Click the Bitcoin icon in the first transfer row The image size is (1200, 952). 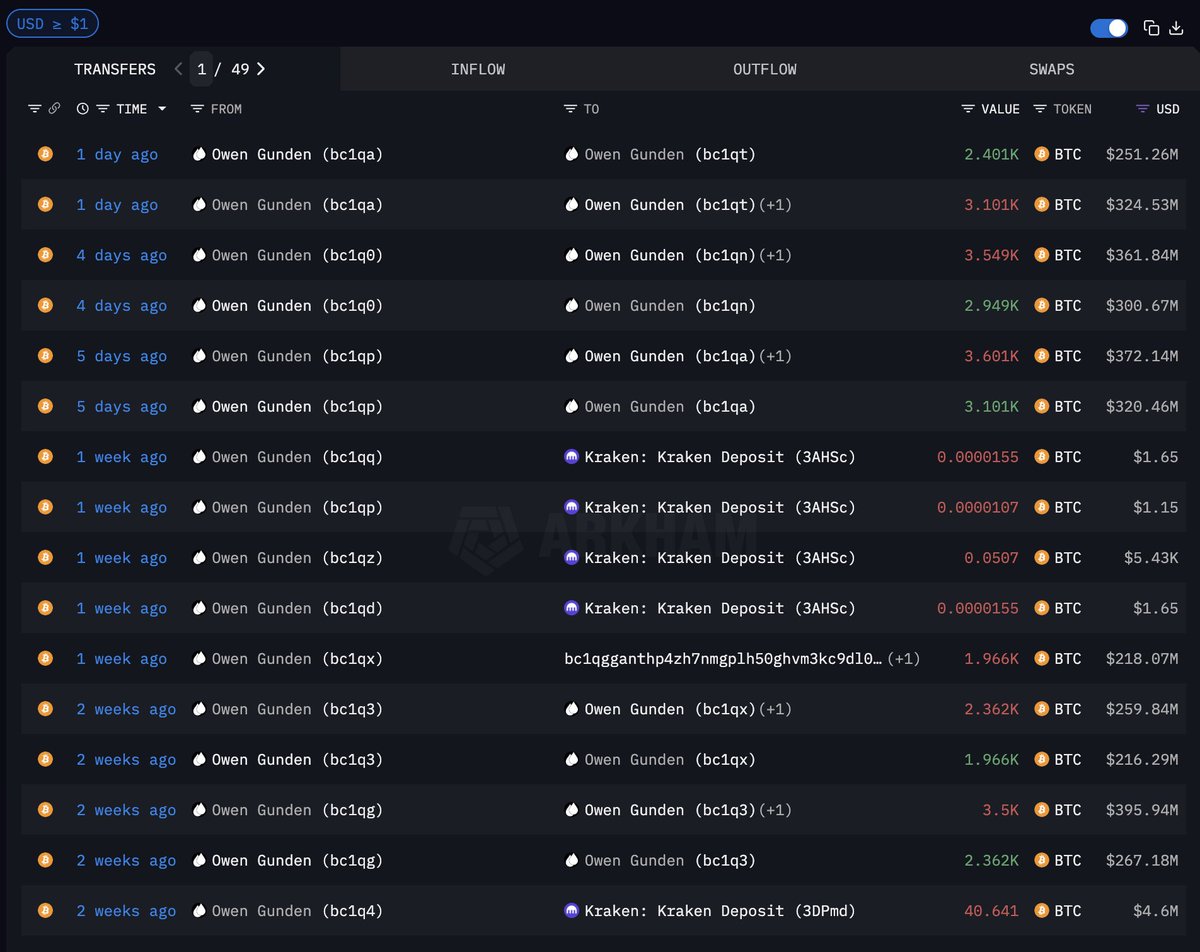coord(45,154)
